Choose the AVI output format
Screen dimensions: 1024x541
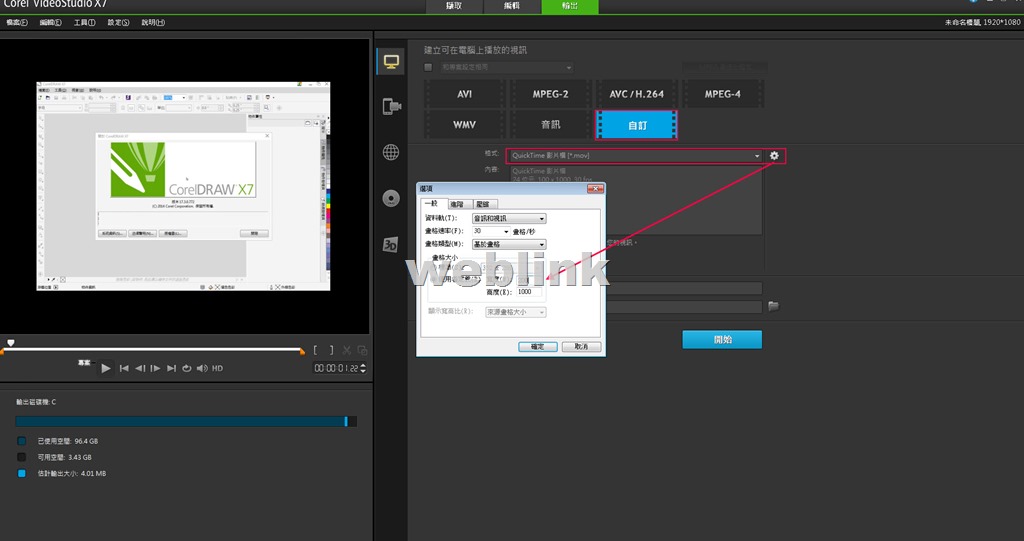(464, 94)
